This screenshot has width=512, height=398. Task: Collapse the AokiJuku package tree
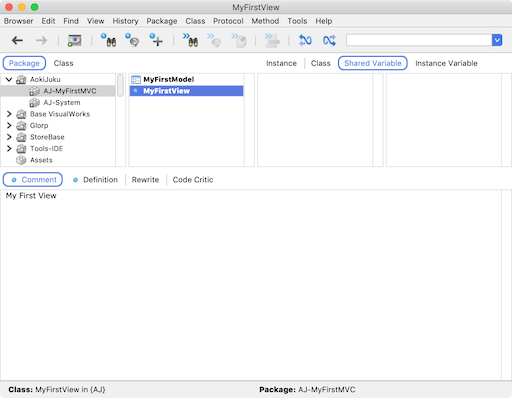click(9, 79)
